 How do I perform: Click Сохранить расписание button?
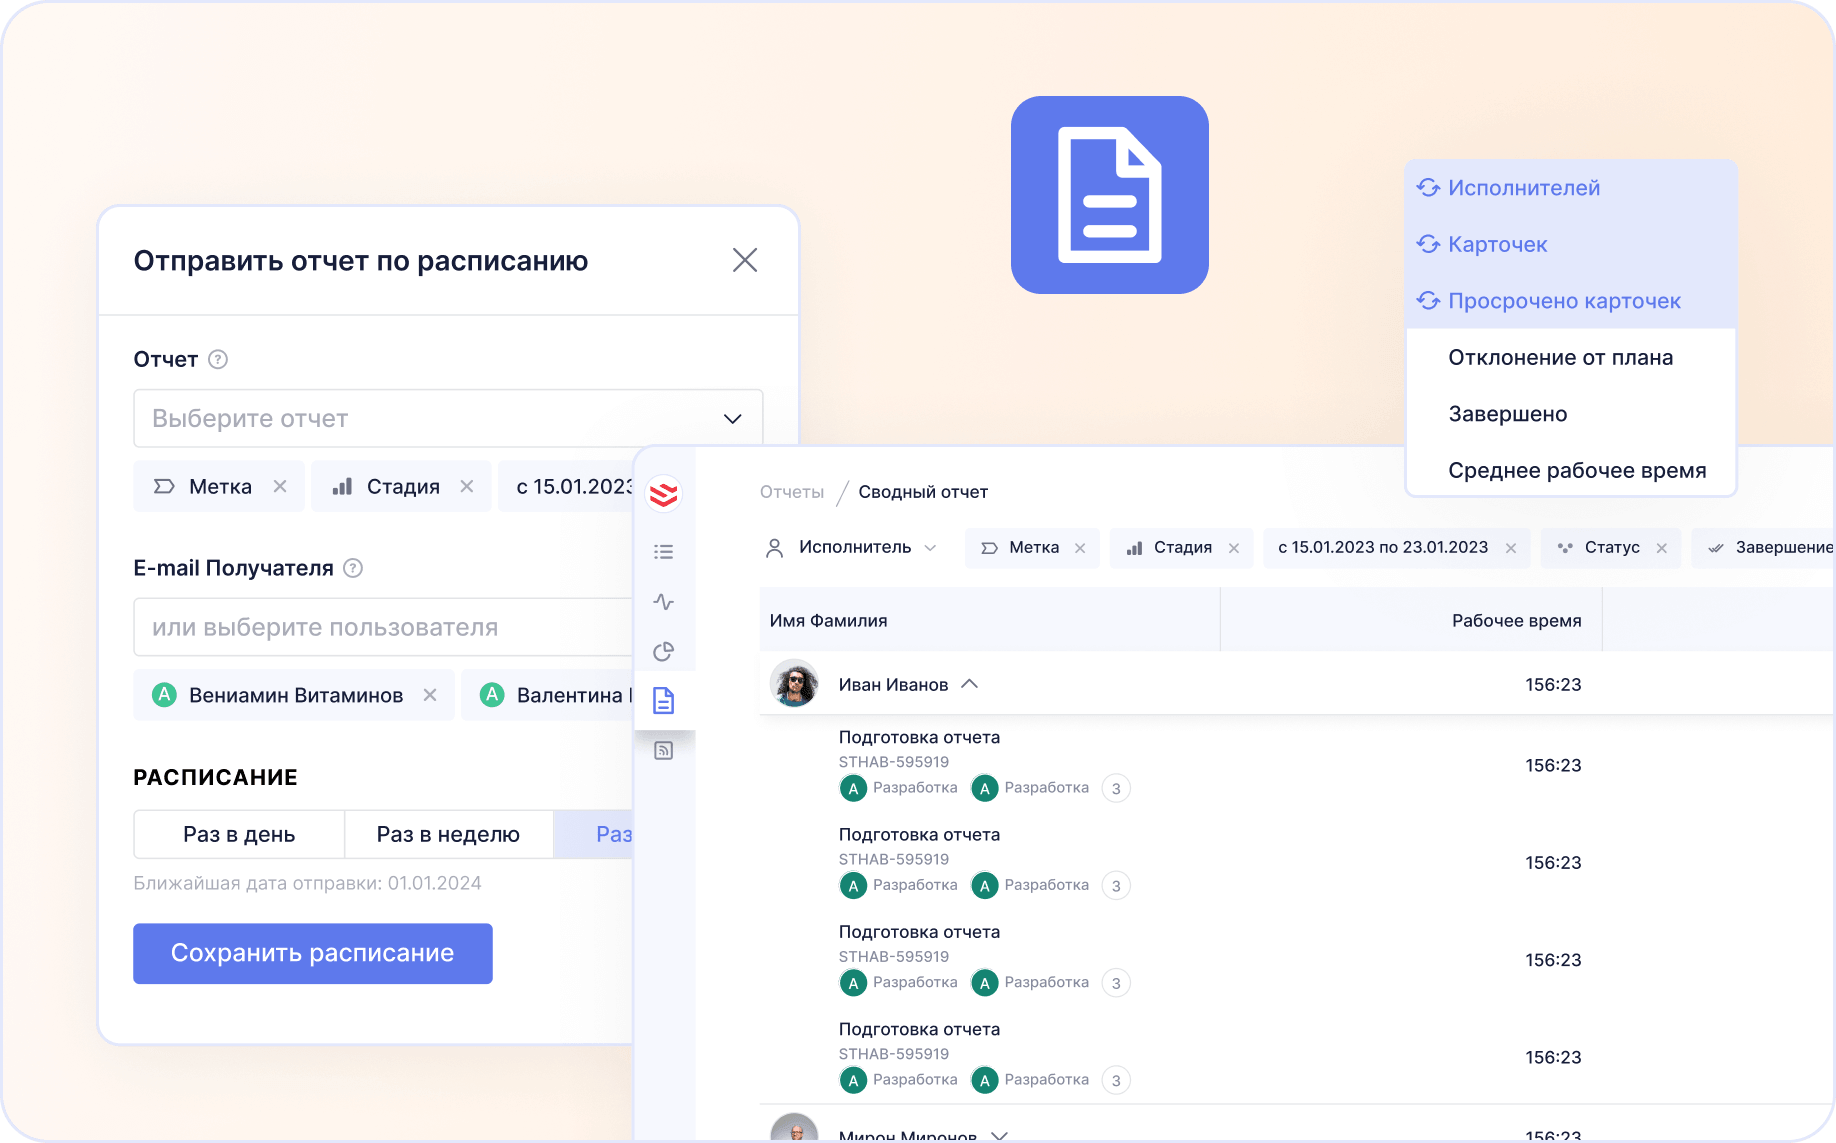(x=313, y=953)
